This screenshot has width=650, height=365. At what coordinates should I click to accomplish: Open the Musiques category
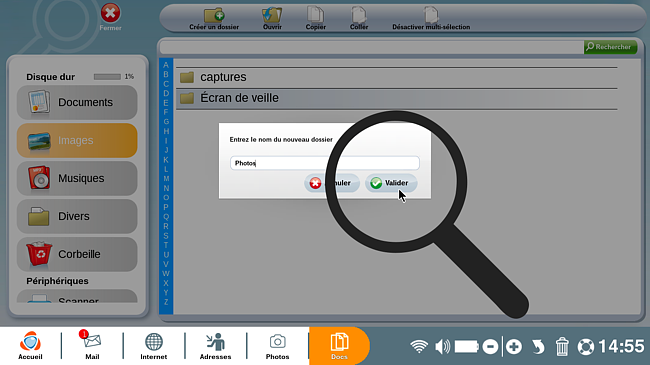click(x=77, y=178)
